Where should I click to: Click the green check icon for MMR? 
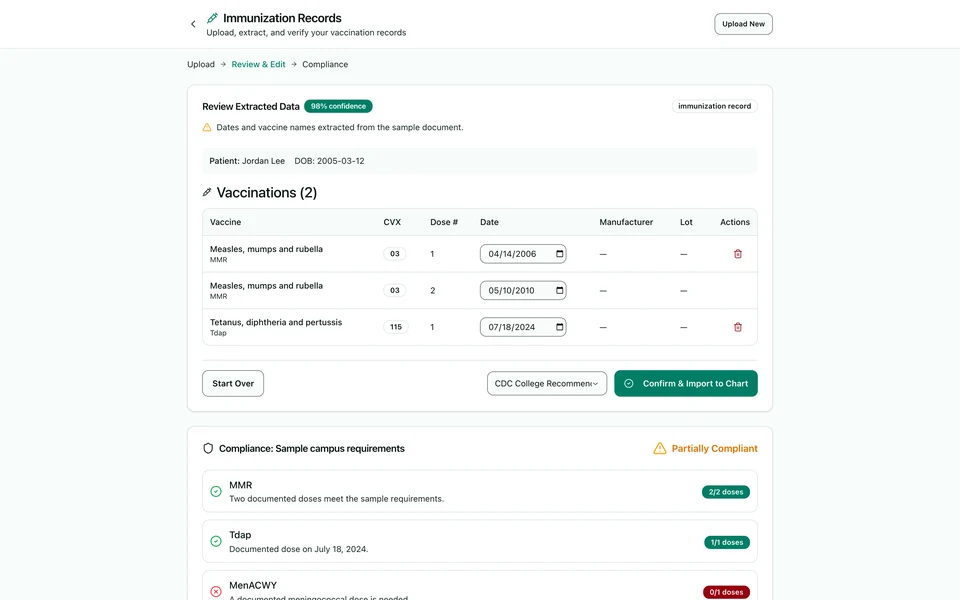[x=216, y=491]
